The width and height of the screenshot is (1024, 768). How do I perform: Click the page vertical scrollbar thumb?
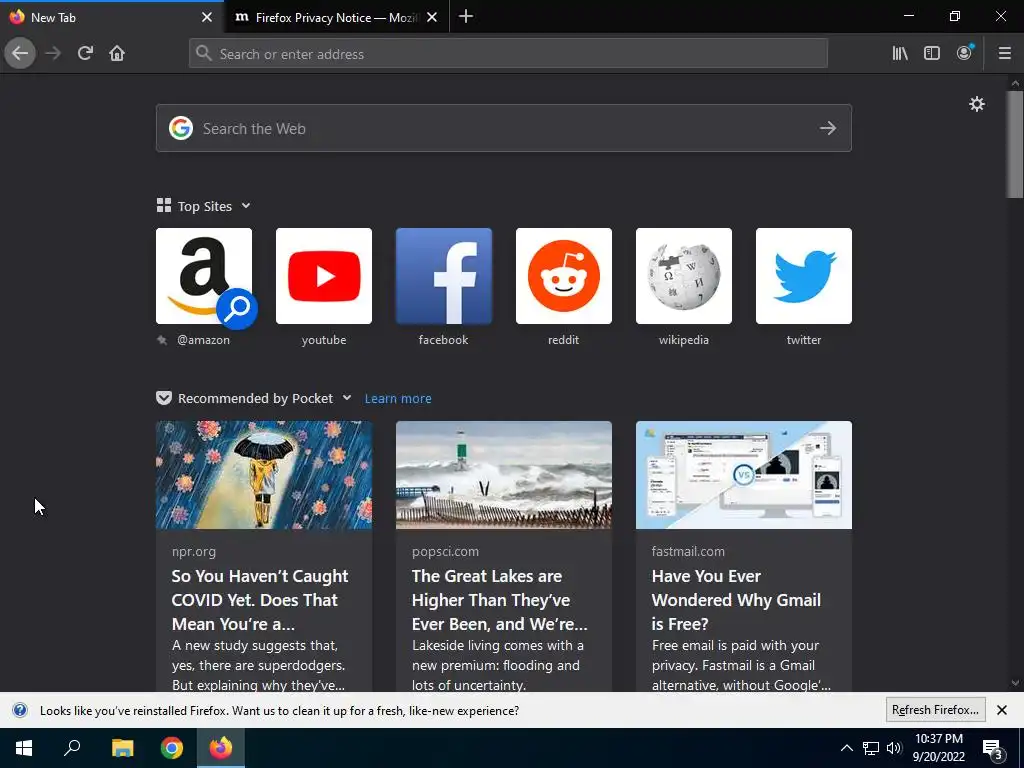point(1015,144)
